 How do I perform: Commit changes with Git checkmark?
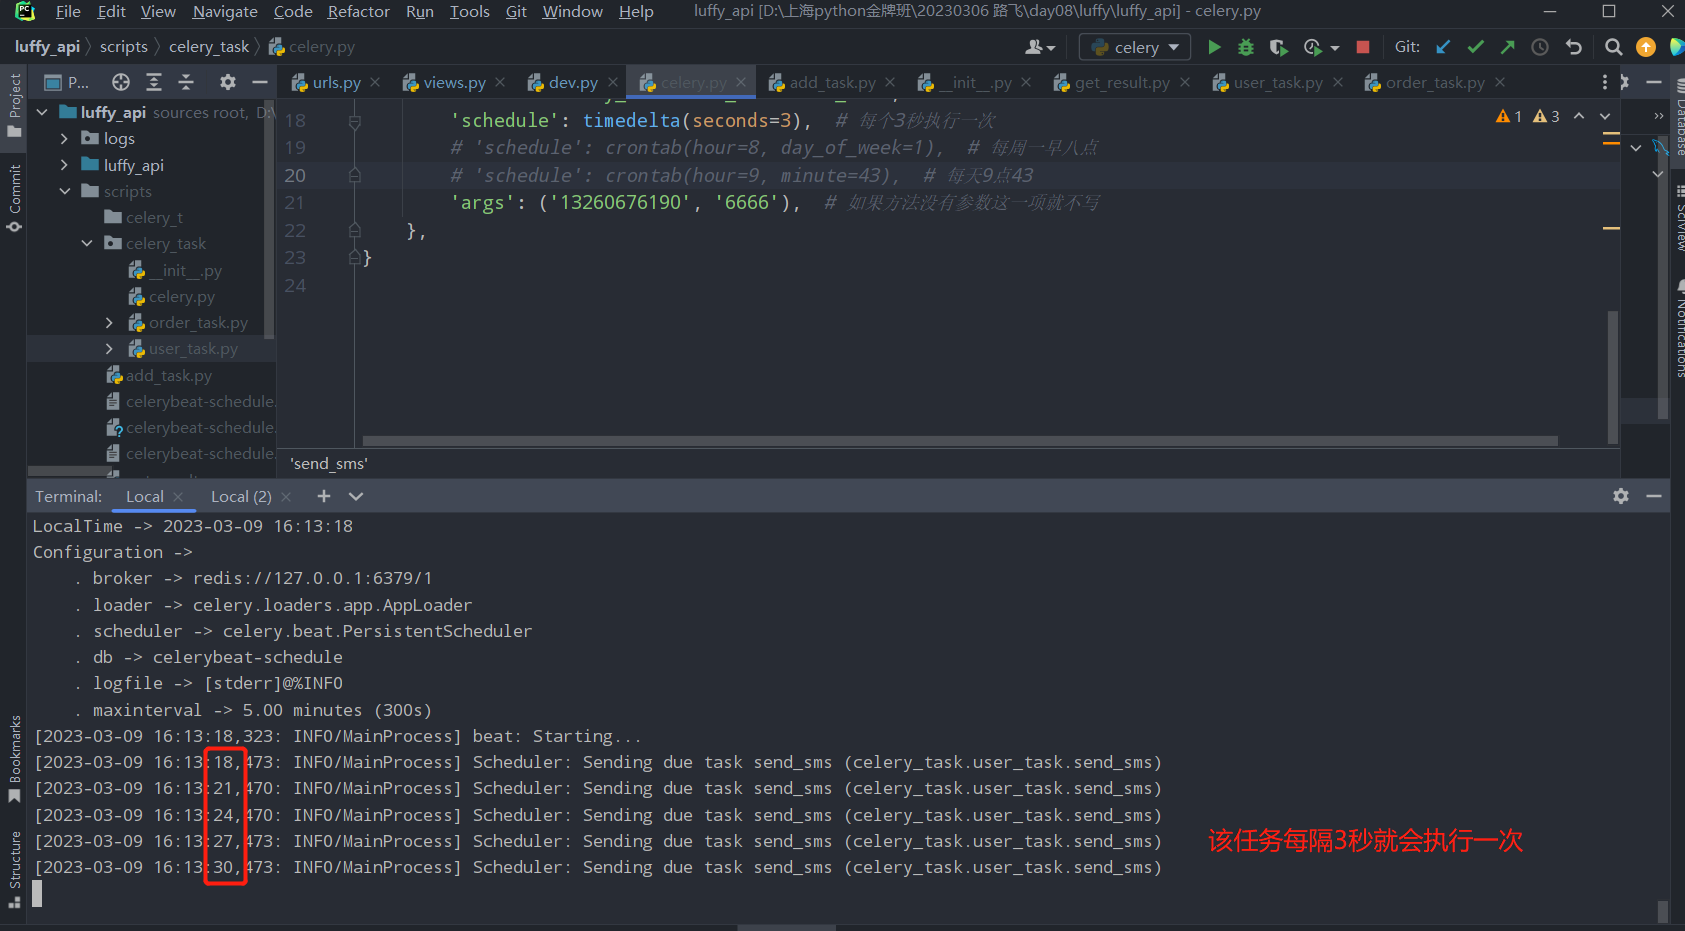[x=1475, y=47]
